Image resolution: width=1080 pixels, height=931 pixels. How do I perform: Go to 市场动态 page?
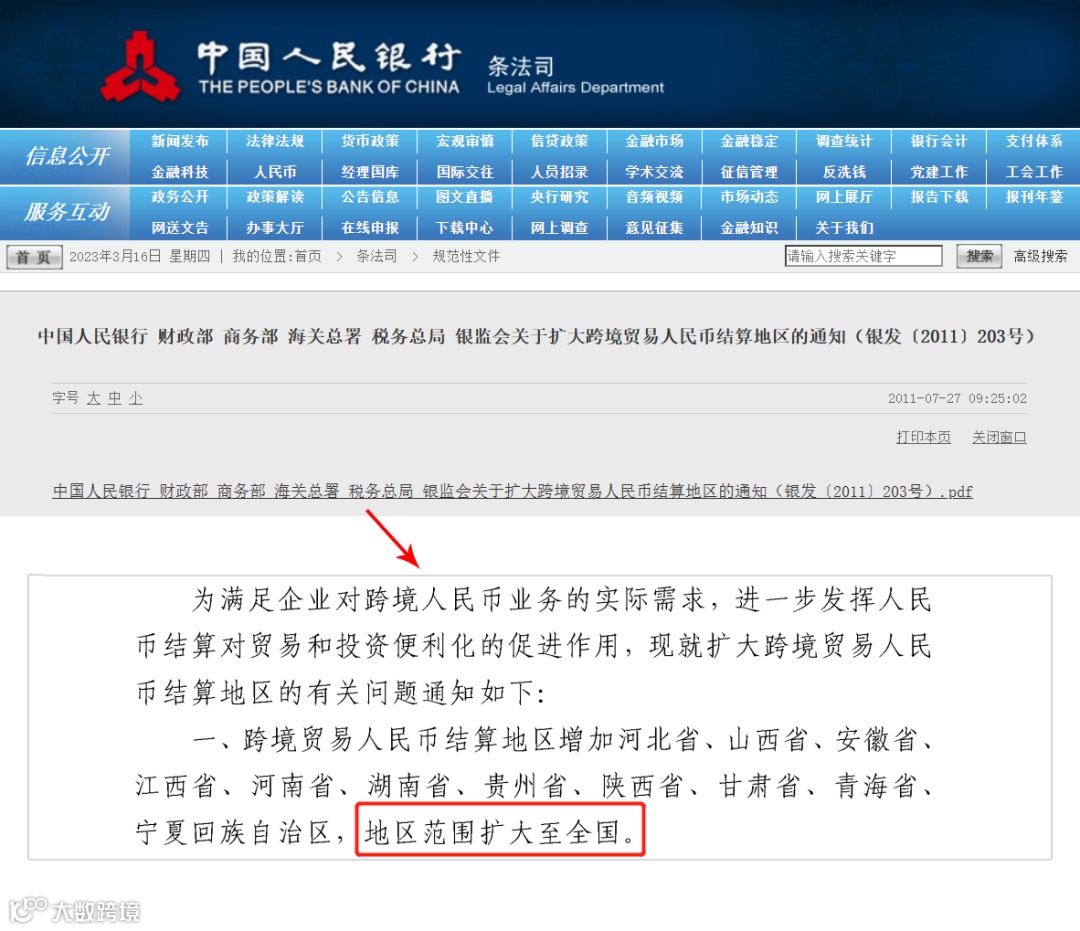pyautogui.click(x=749, y=197)
